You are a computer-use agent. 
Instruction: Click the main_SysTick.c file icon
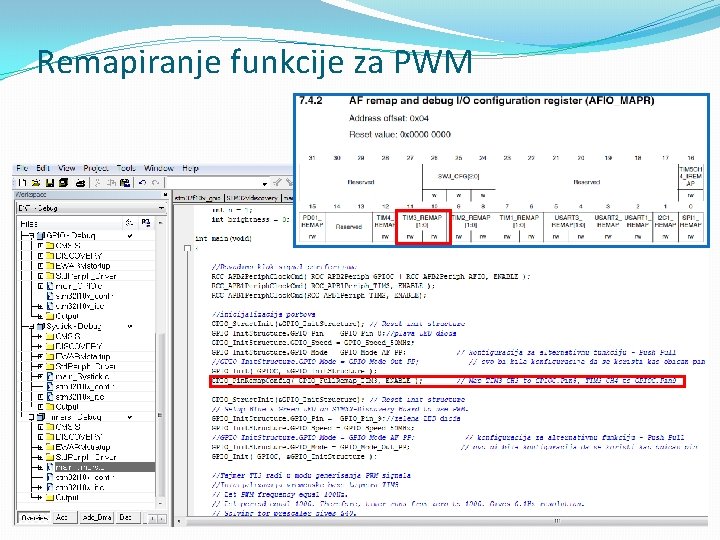50,377
